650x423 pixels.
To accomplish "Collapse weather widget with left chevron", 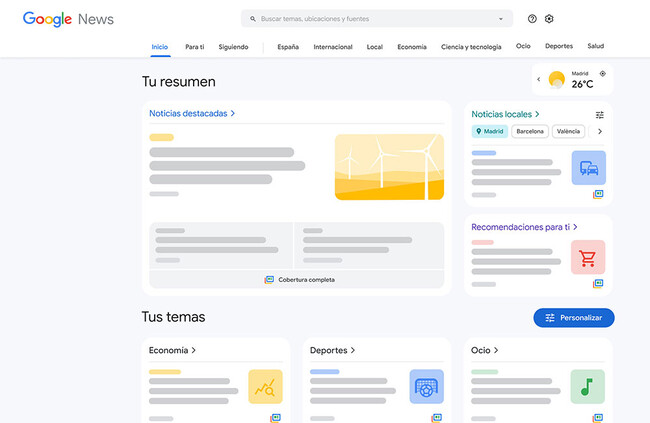I will point(538,79).
